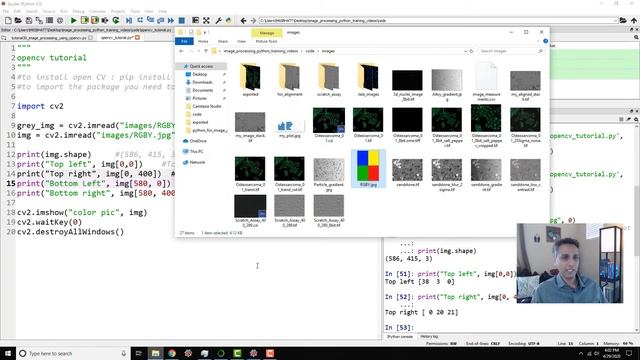The width and height of the screenshot is (640, 360).
Task: Select the RGBY.jpg colored thumbnail
Action: pyautogui.click(x=368, y=168)
